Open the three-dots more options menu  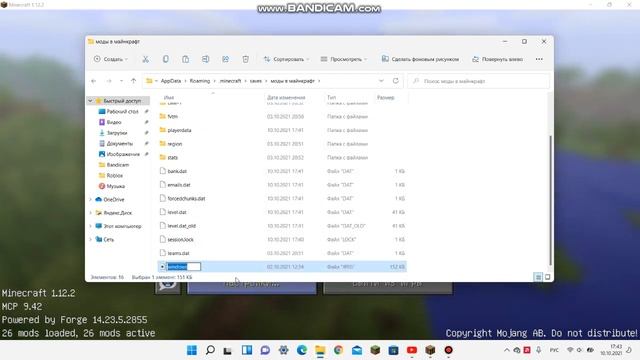pyautogui.click(x=539, y=59)
